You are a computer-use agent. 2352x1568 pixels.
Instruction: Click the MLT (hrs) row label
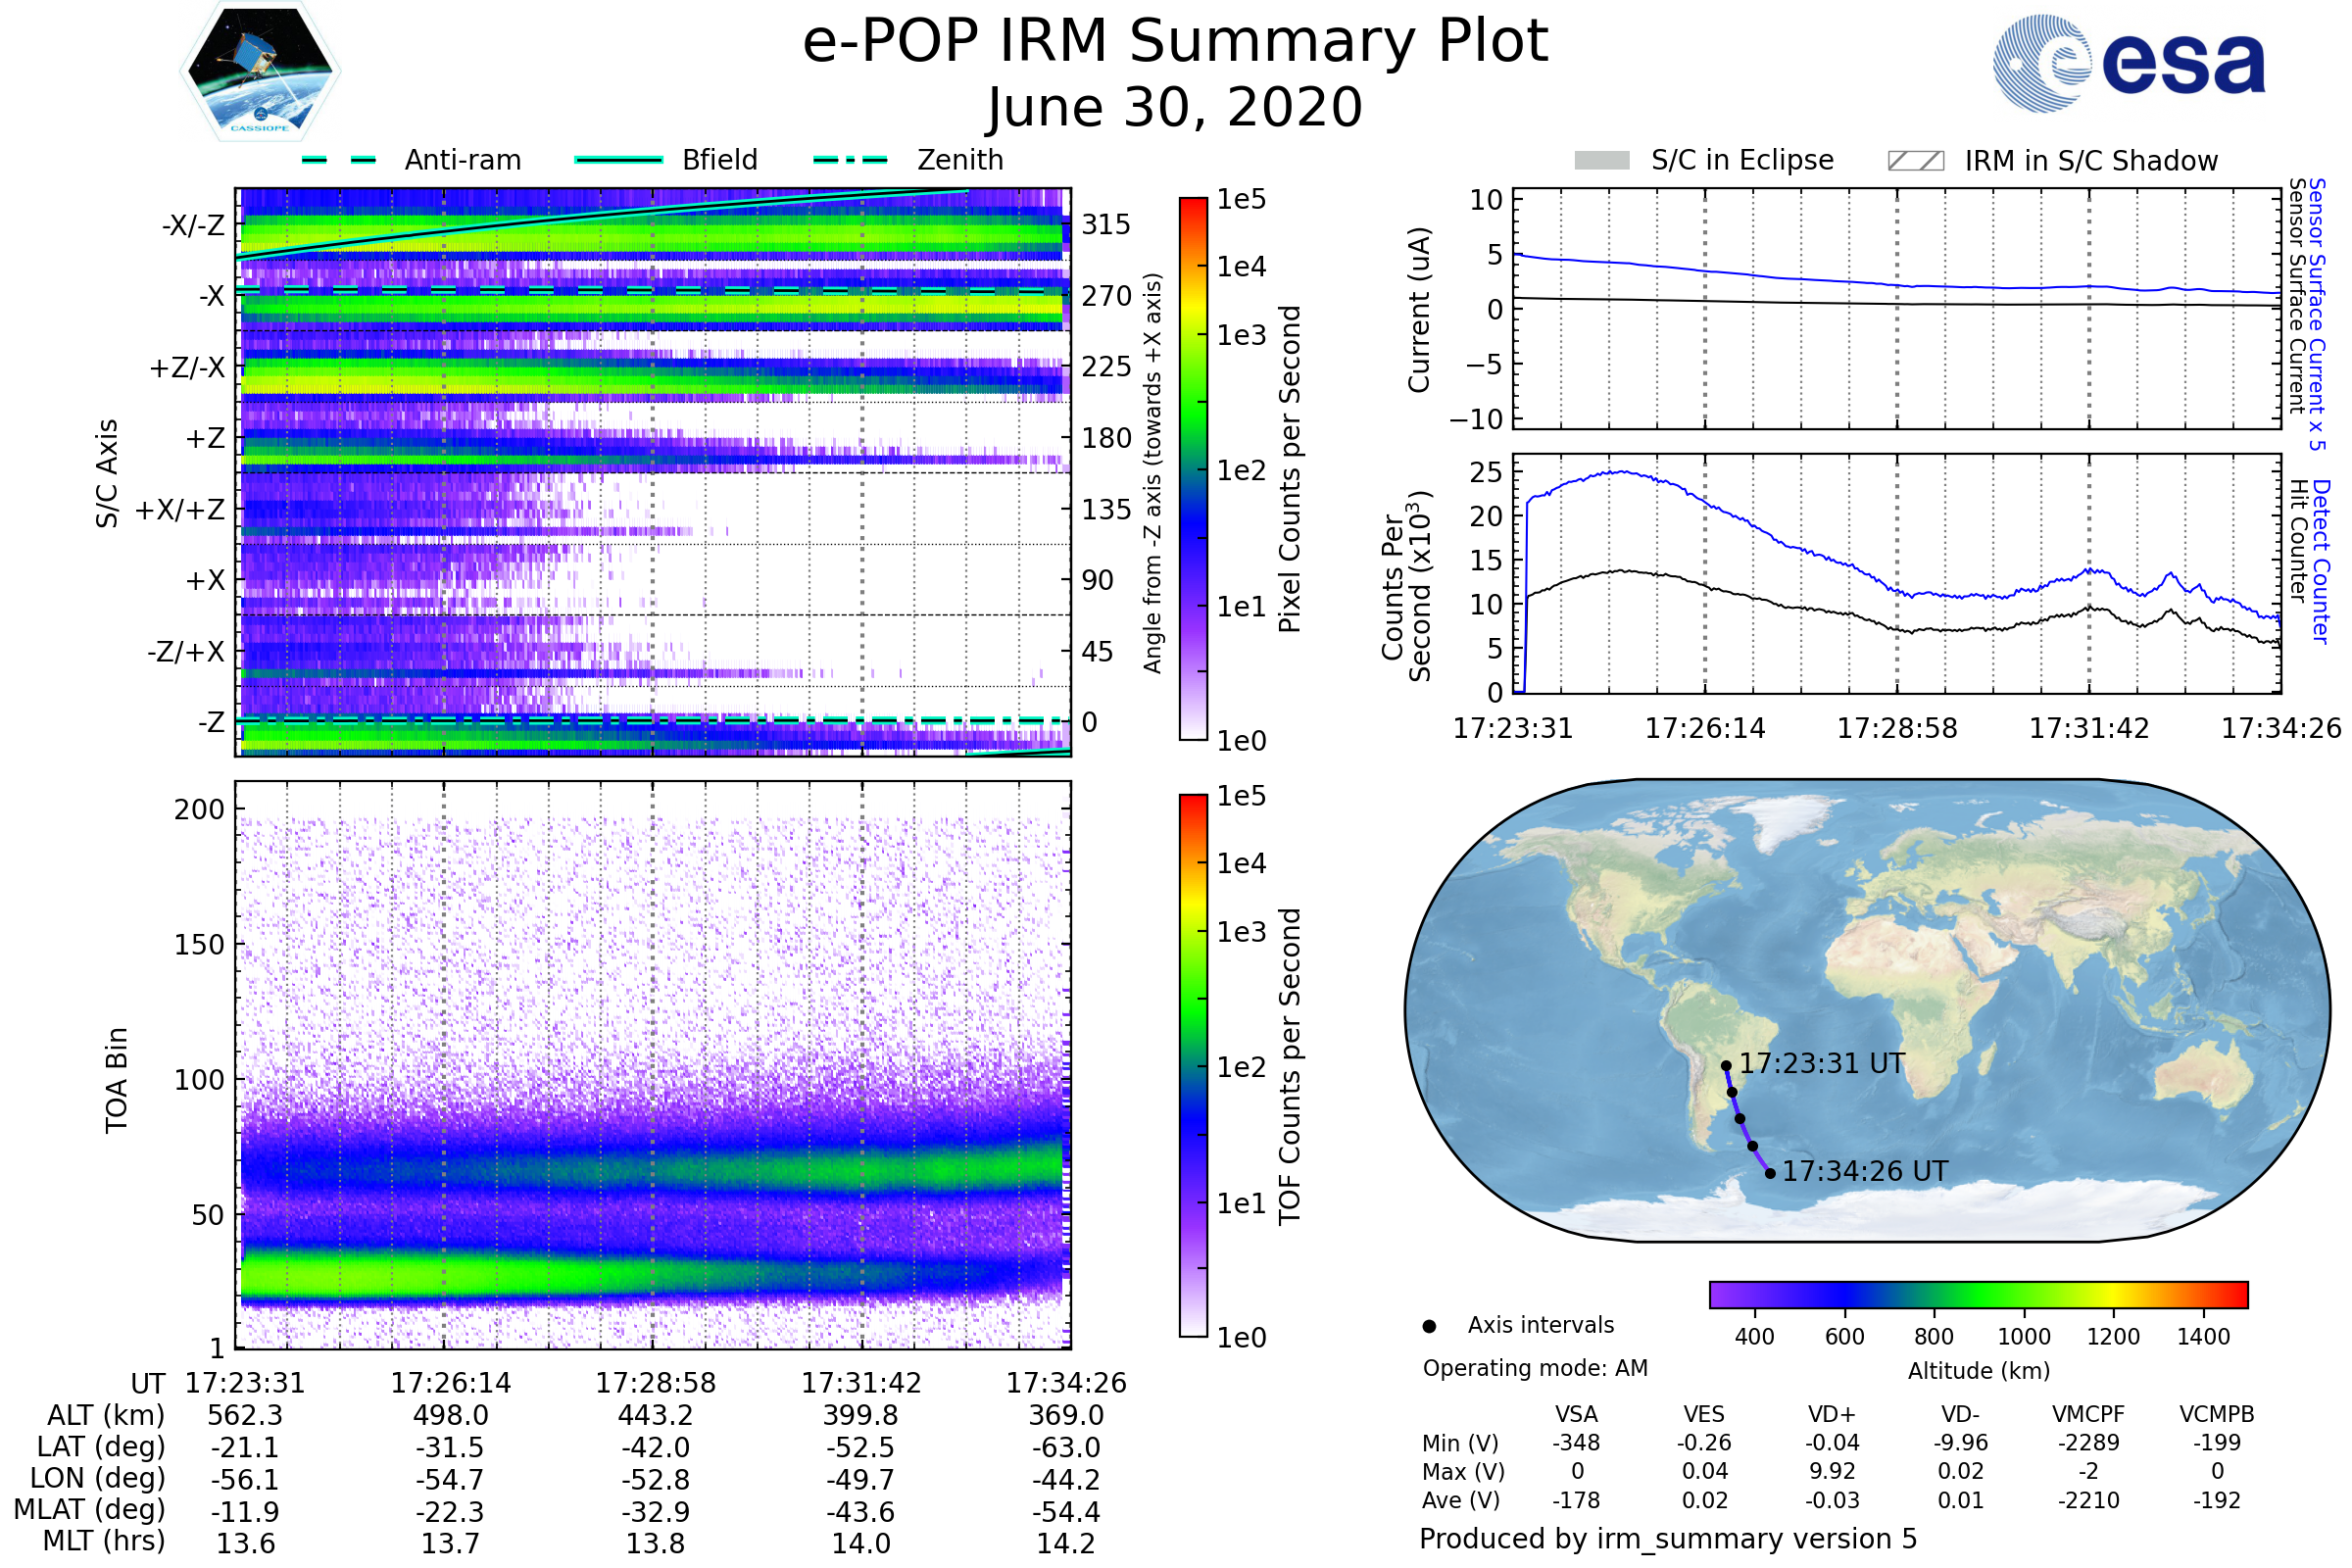tap(104, 1541)
